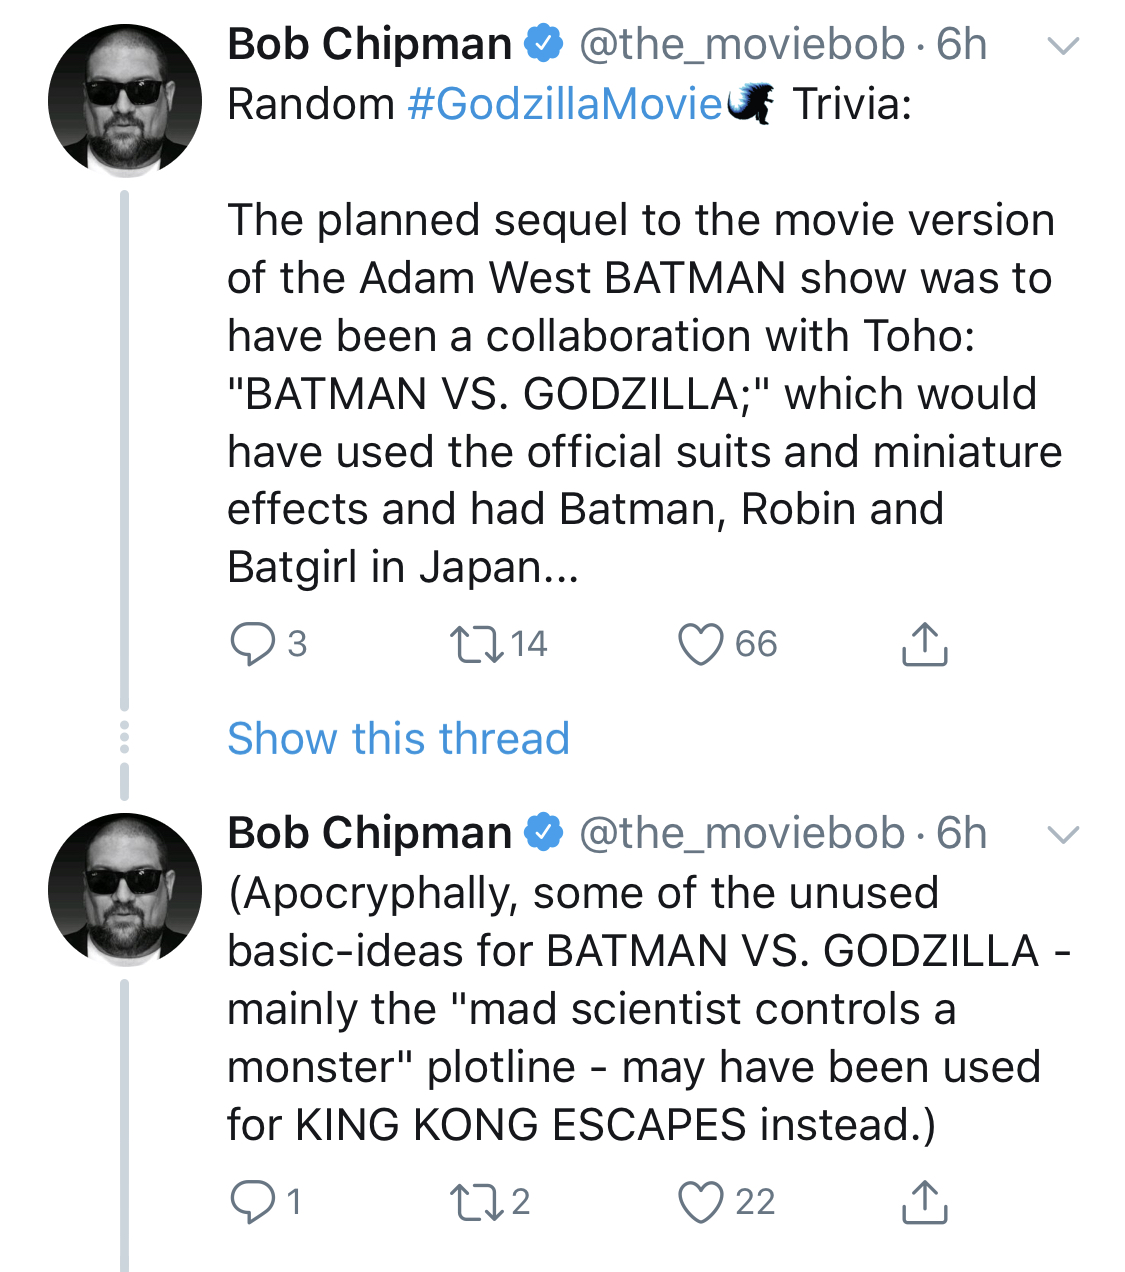
Task: View second tweet's profile picture avatar
Action: click(x=124, y=890)
